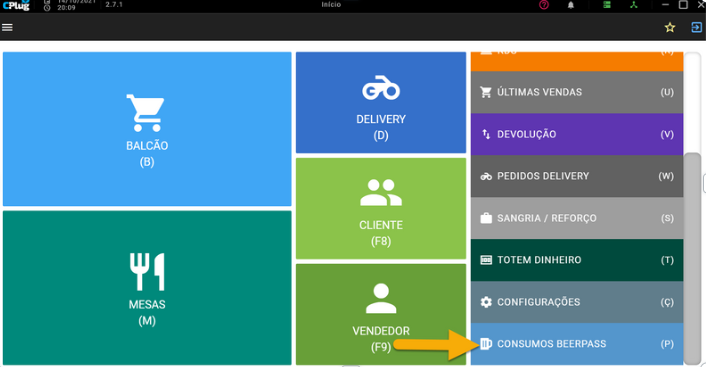Open the Cliente (F8) tile
This screenshot has width=706, height=367.
click(381, 208)
